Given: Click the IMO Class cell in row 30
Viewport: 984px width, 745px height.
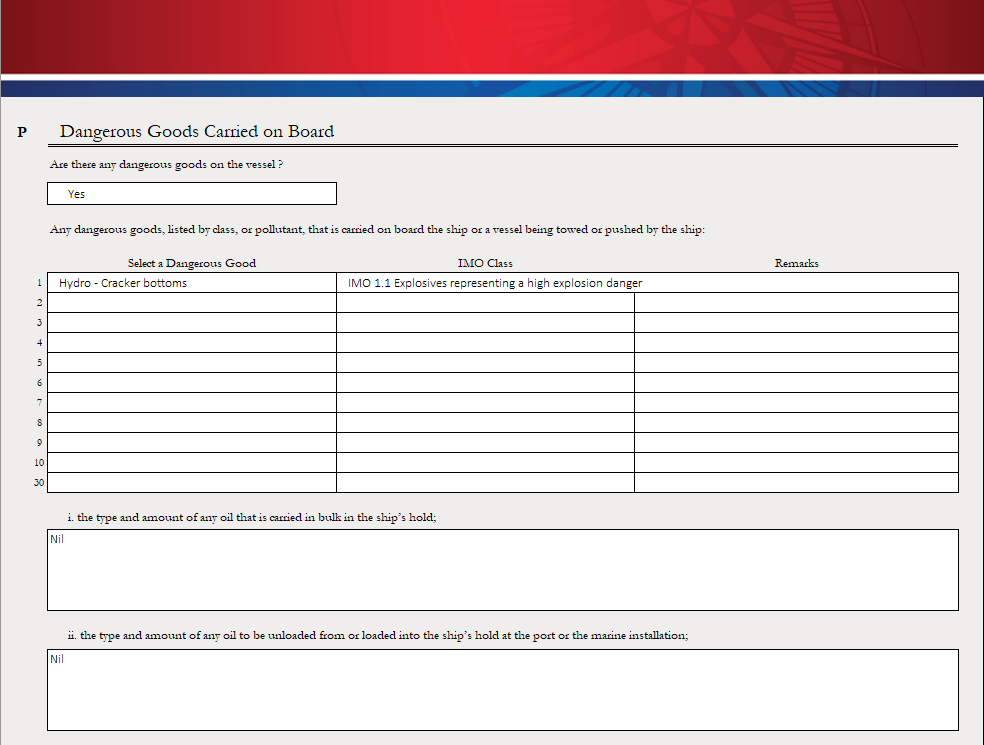Looking at the screenshot, I should [x=485, y=483].
